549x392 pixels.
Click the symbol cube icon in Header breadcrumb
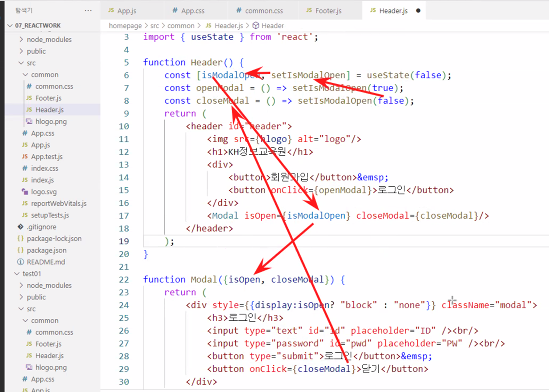pos(256,26)
